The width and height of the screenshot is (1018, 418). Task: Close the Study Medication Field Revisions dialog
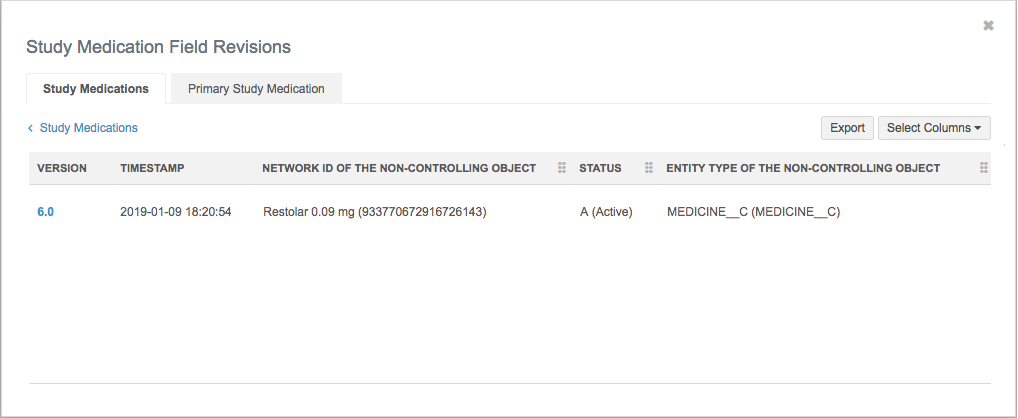tap(988, 26)
